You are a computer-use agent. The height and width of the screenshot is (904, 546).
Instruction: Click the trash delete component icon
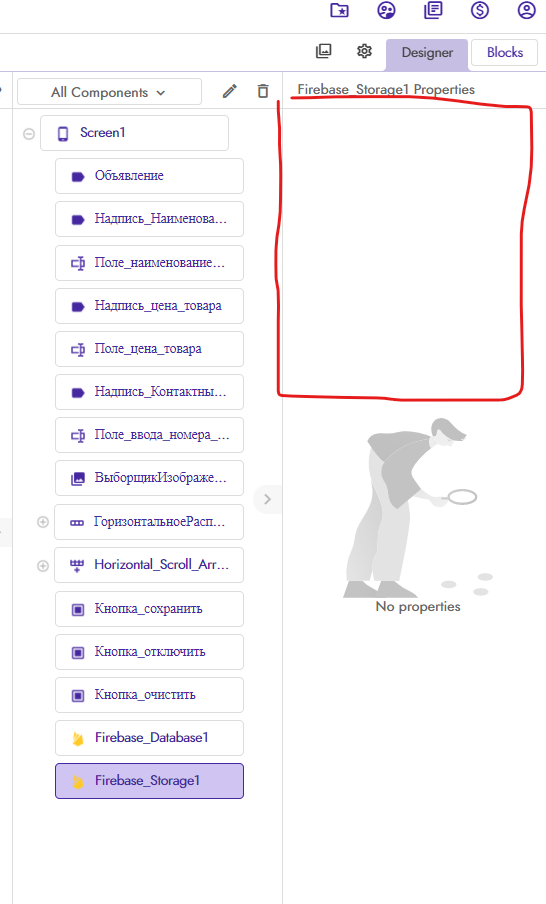click(x=263, y=91)
